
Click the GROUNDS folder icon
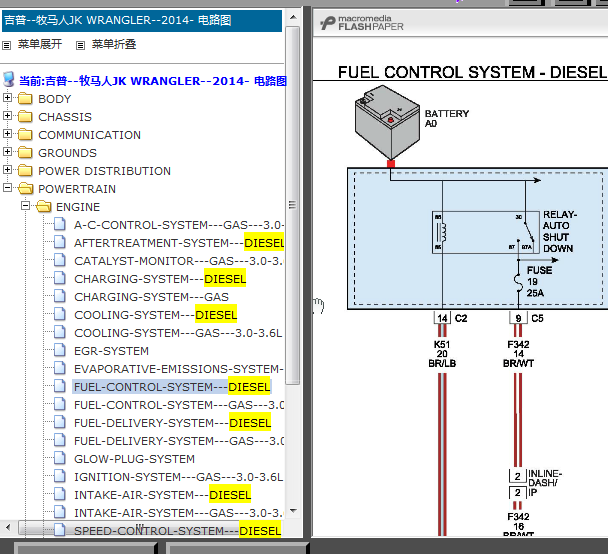tap(25, 152)
